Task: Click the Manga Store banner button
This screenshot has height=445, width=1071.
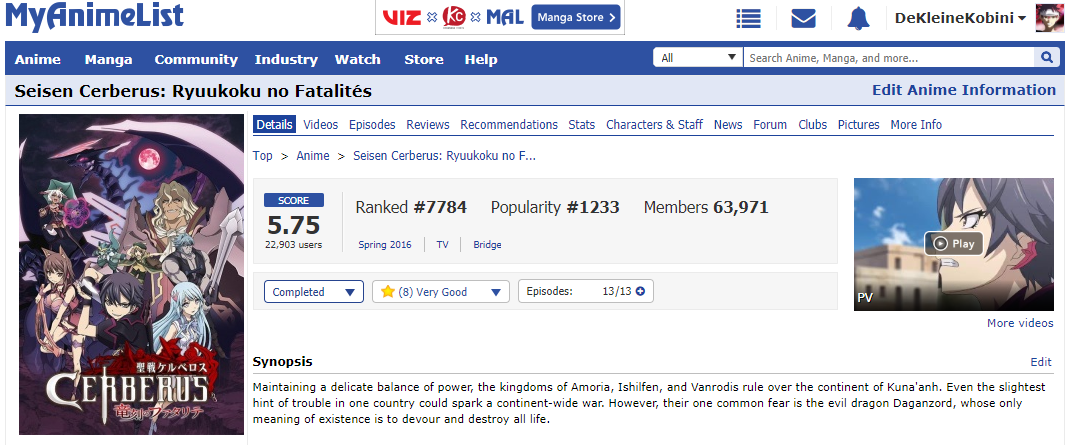Action: tap(576, 18)
